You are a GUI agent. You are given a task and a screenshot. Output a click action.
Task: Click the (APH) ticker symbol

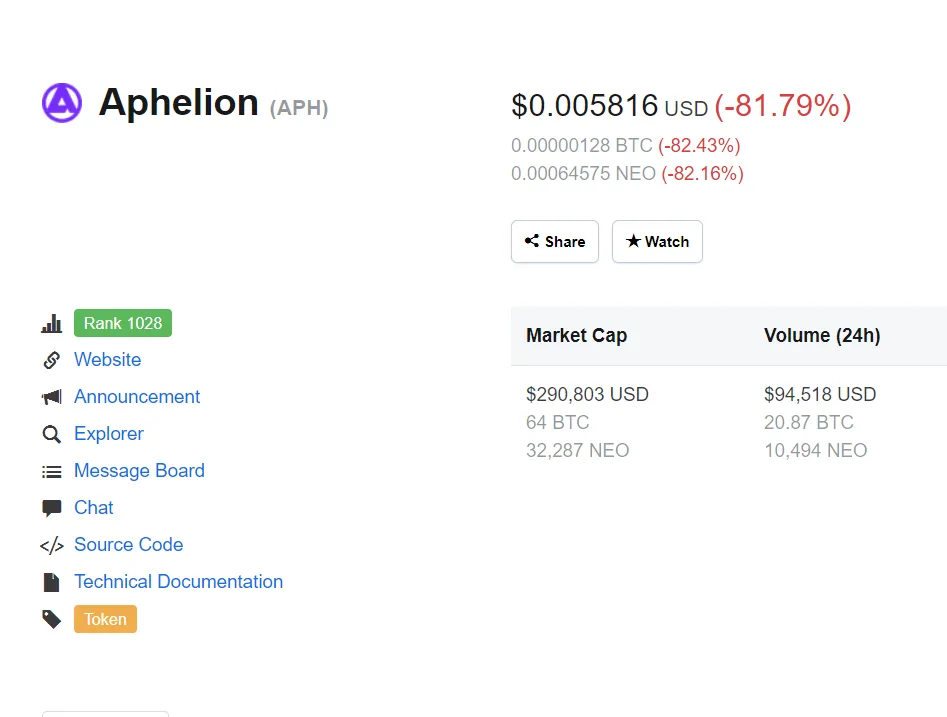(299, 108)
